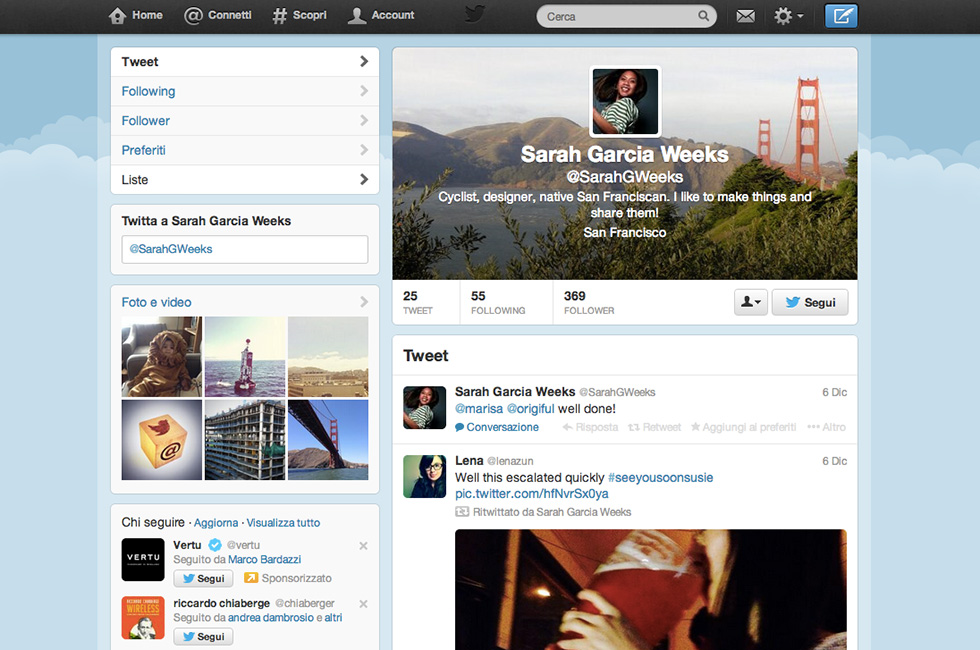Viewport: 980px width, 650px height.
Task: Open the settings gear dropdown
Action: 788,16
